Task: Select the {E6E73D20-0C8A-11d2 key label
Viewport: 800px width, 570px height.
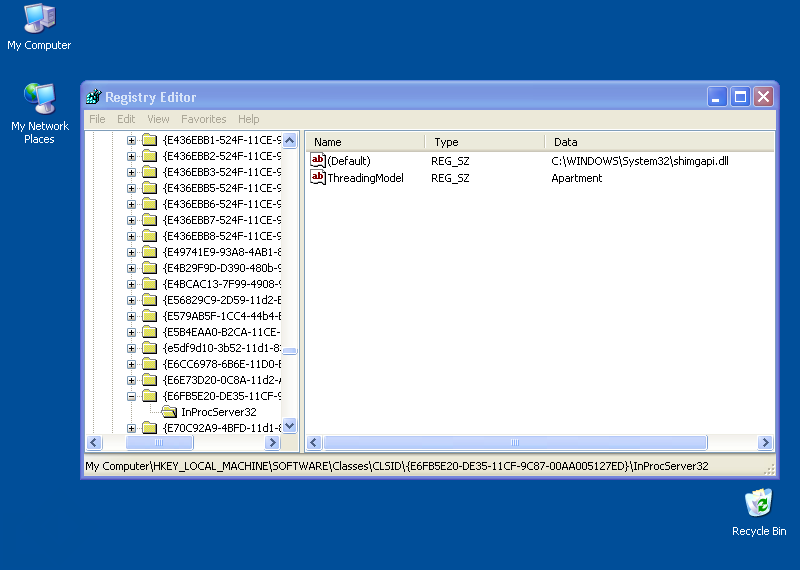Action: point(222,380)
